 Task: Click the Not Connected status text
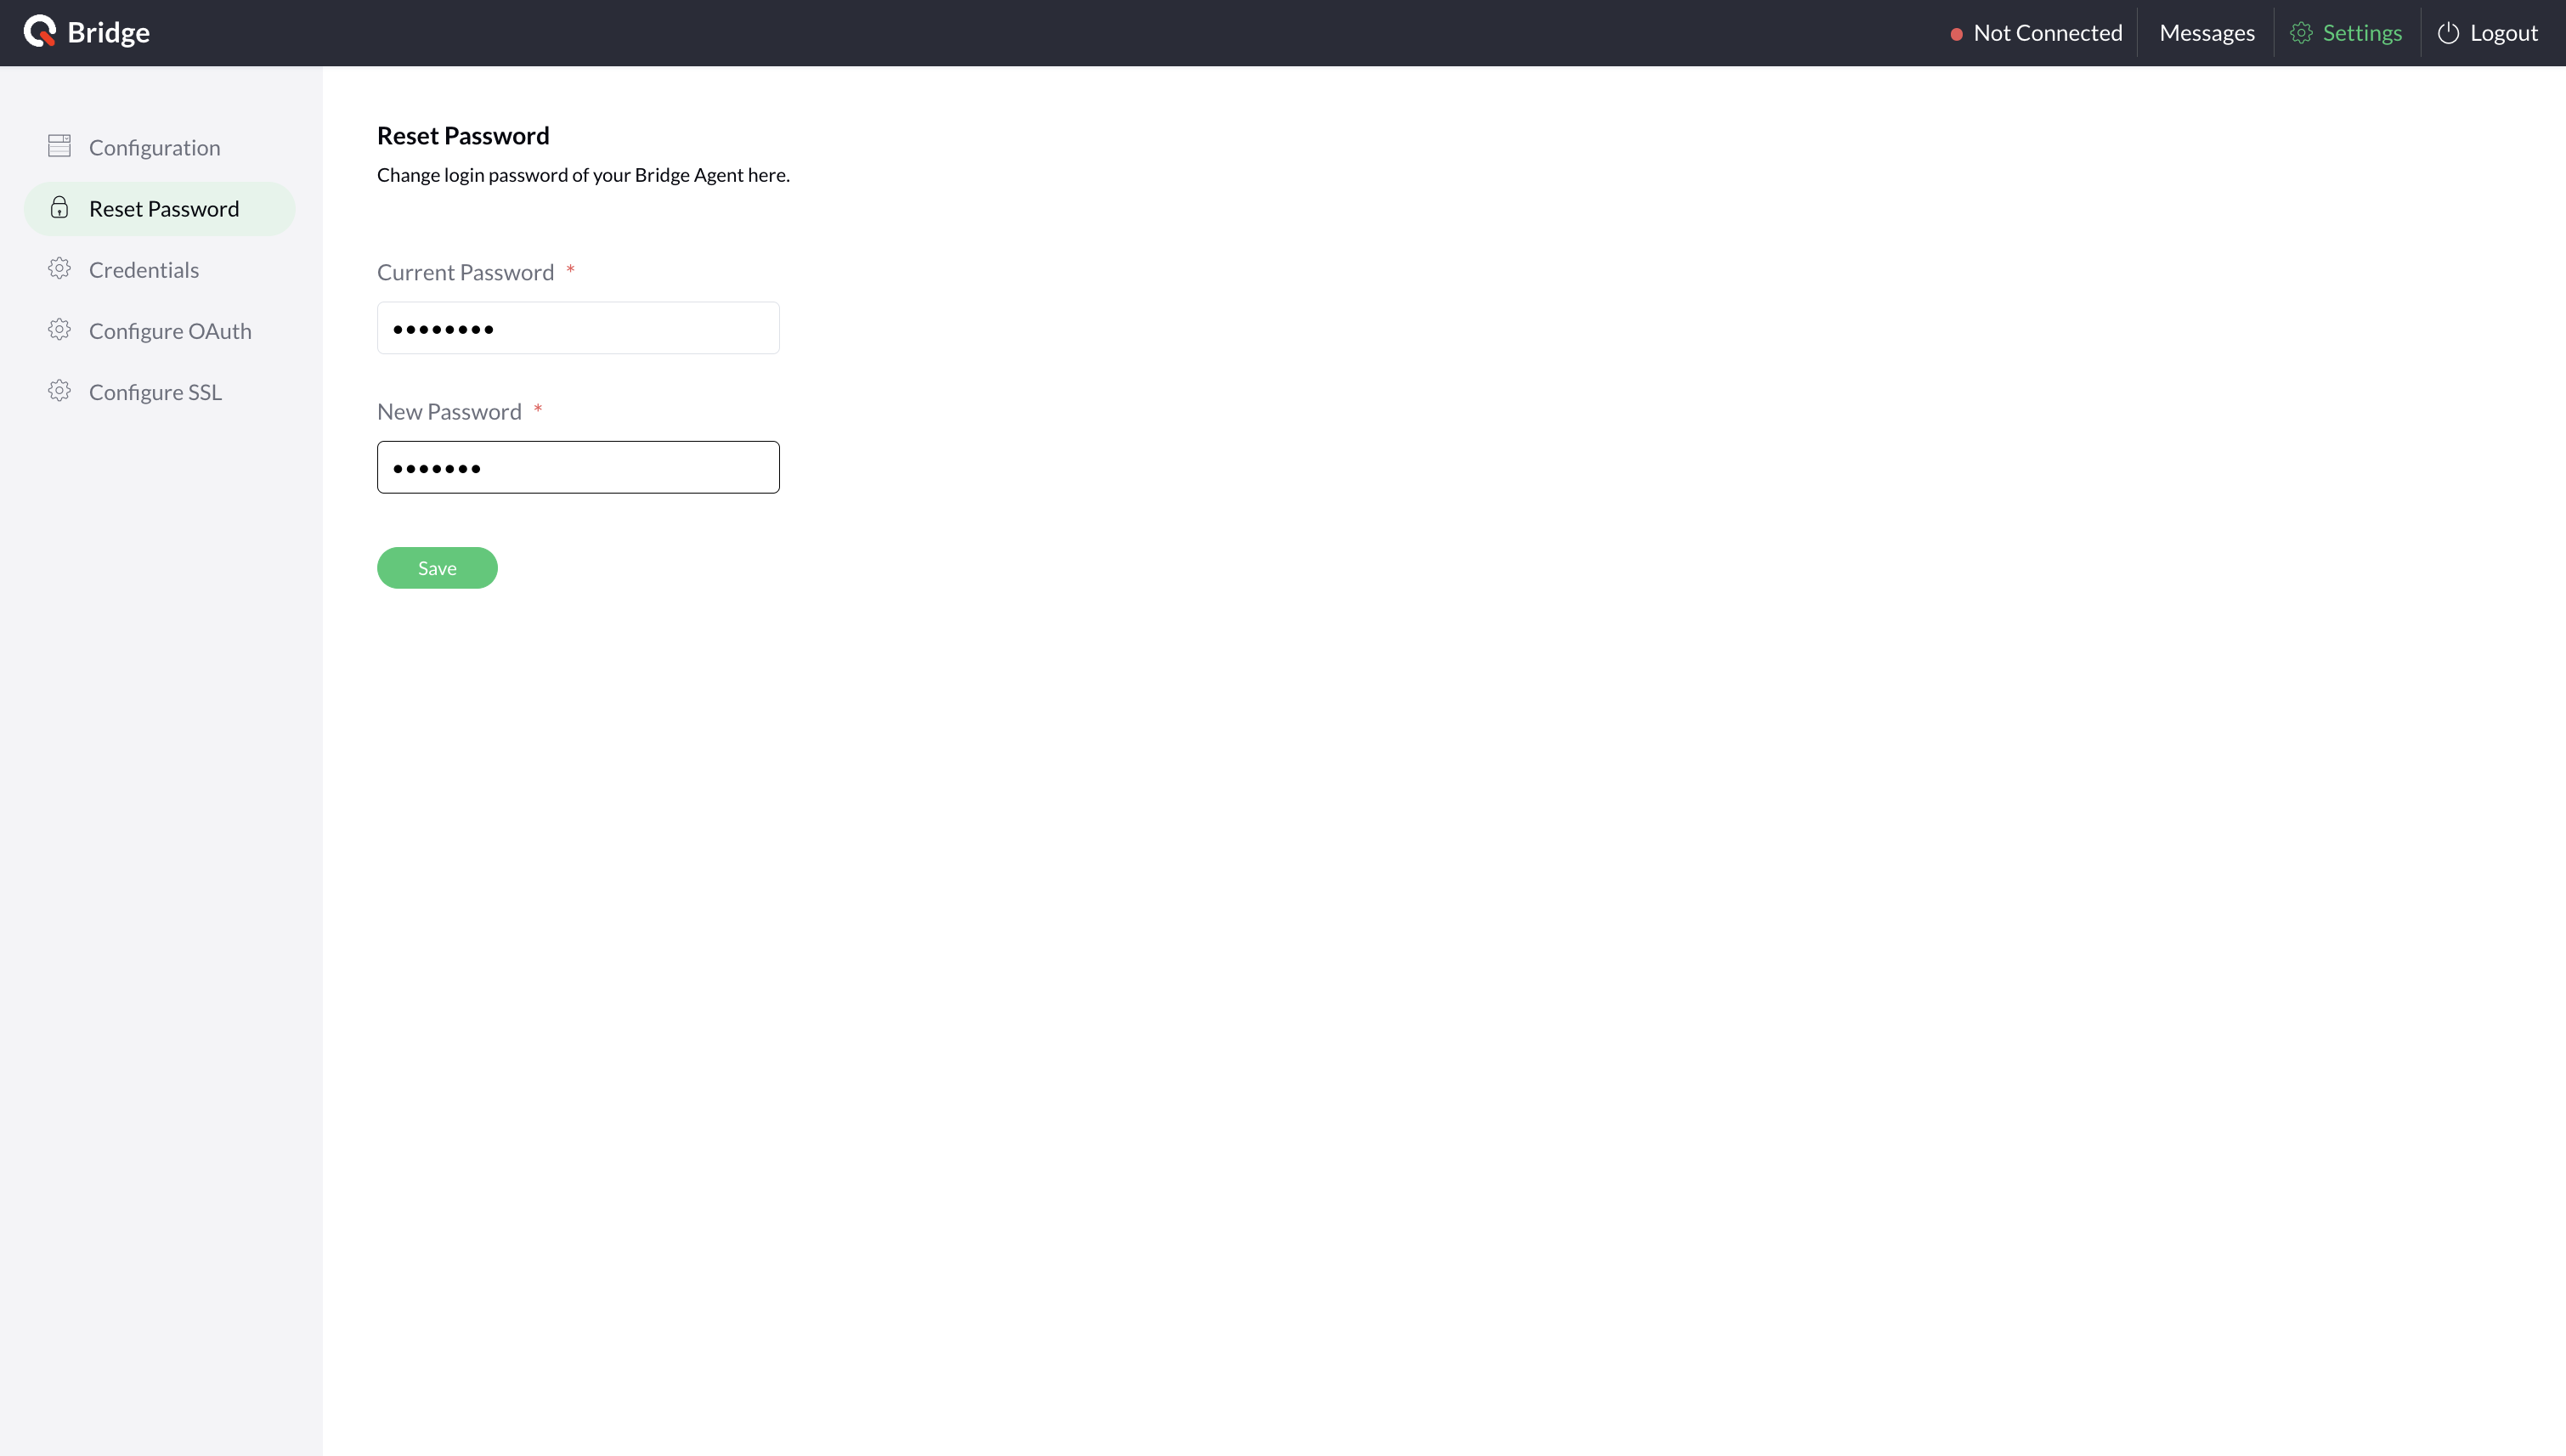coord(2048,33)
